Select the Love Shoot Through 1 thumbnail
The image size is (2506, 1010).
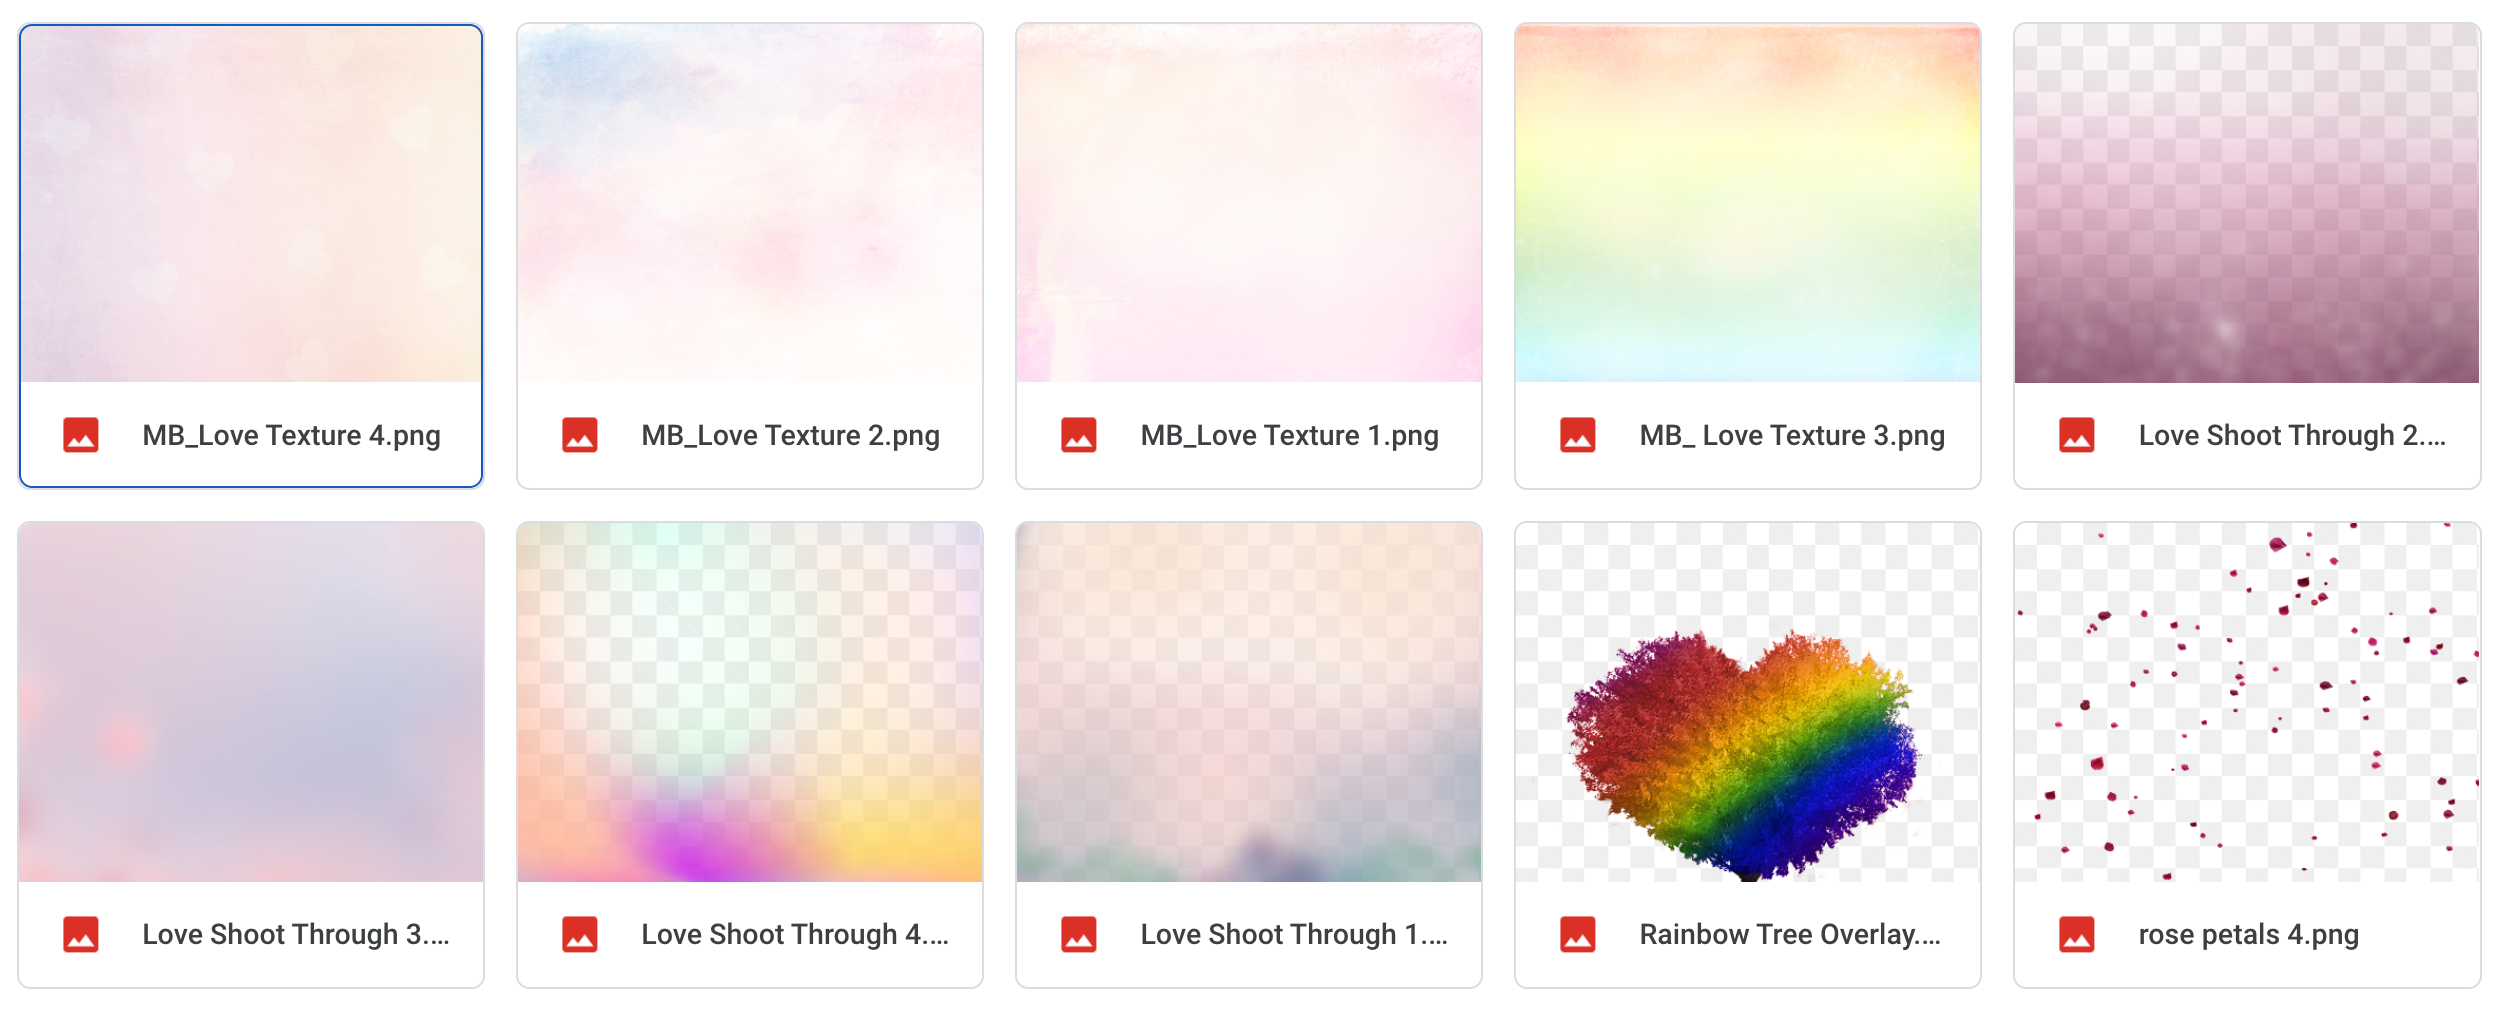[1249, 703]
